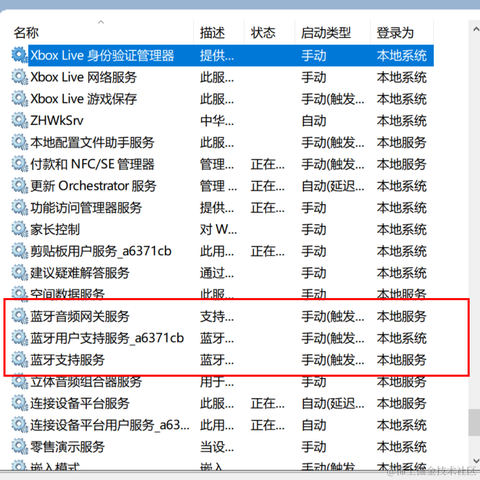Image resolution: width=480 pixels, height=480 pixels.
Task: Click 手动(触发... type of 蓝牙用户支持服务_a6371cb
Action: 333,338
